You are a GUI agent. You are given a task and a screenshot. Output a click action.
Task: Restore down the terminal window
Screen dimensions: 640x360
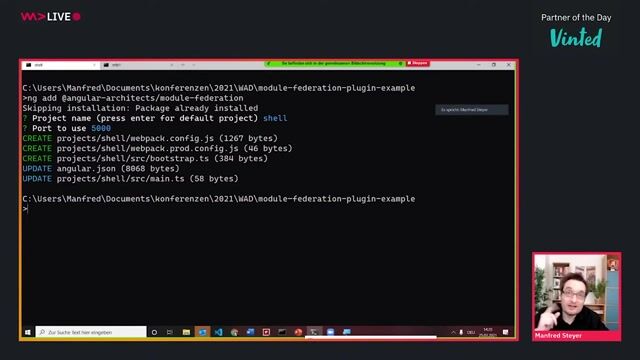[x=493, y=64]
